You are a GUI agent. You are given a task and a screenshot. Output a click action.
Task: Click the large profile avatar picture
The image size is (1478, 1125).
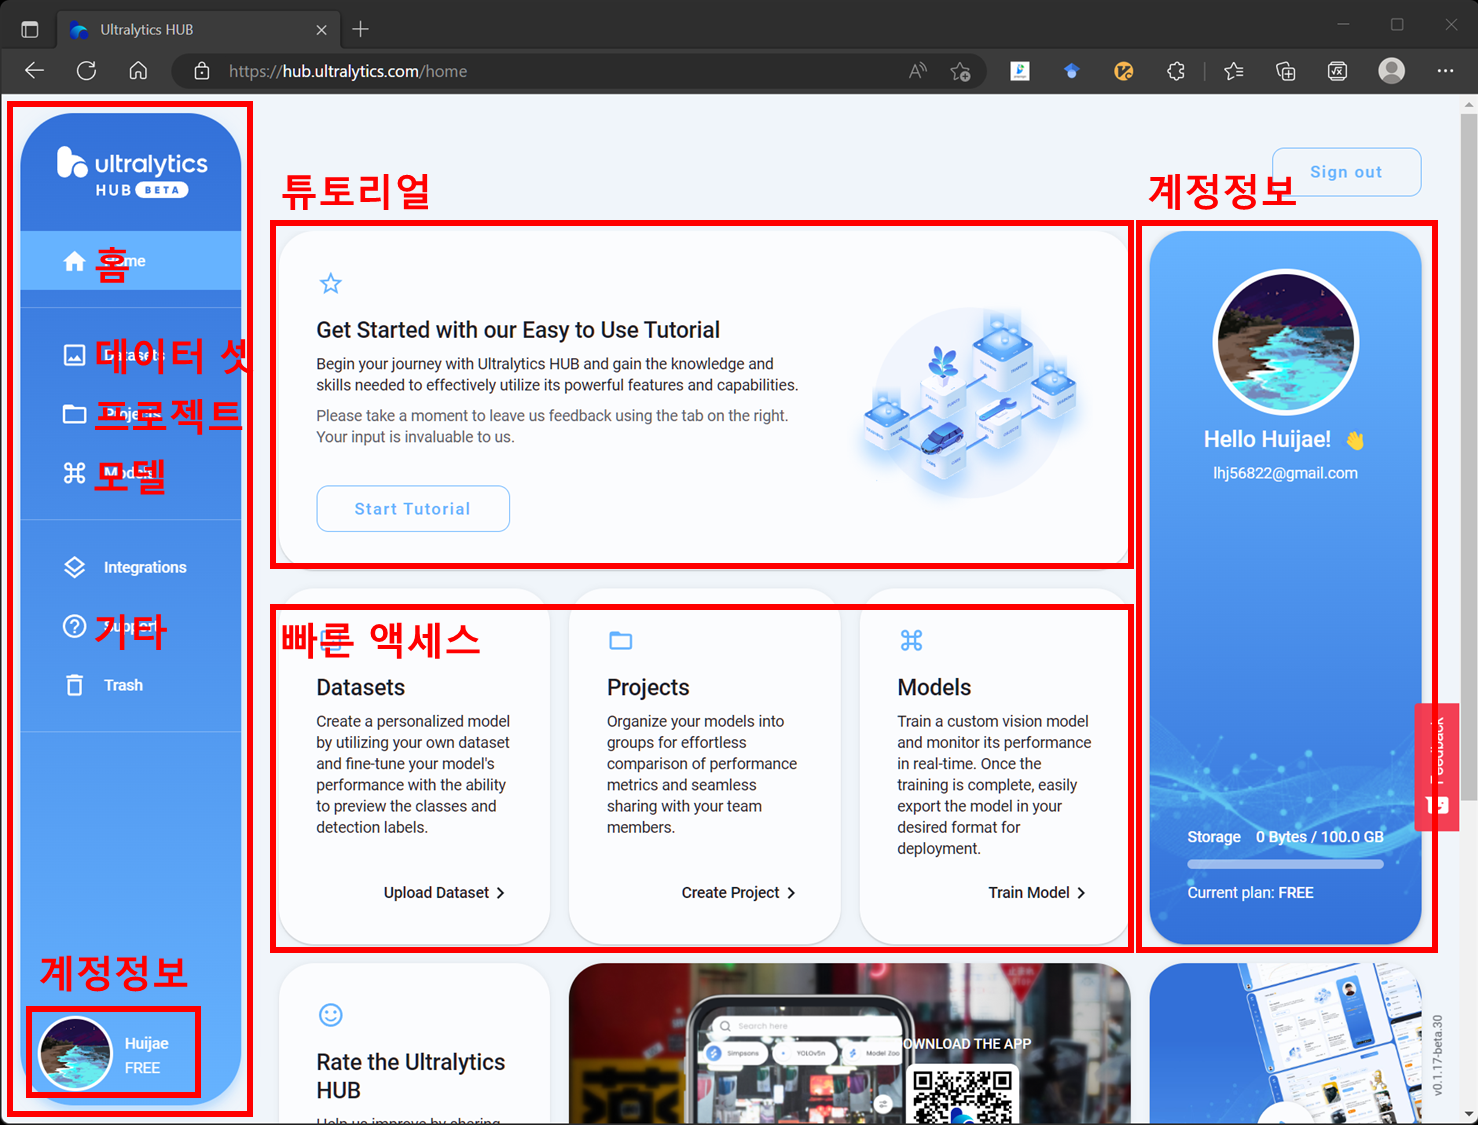[1286, 342]
